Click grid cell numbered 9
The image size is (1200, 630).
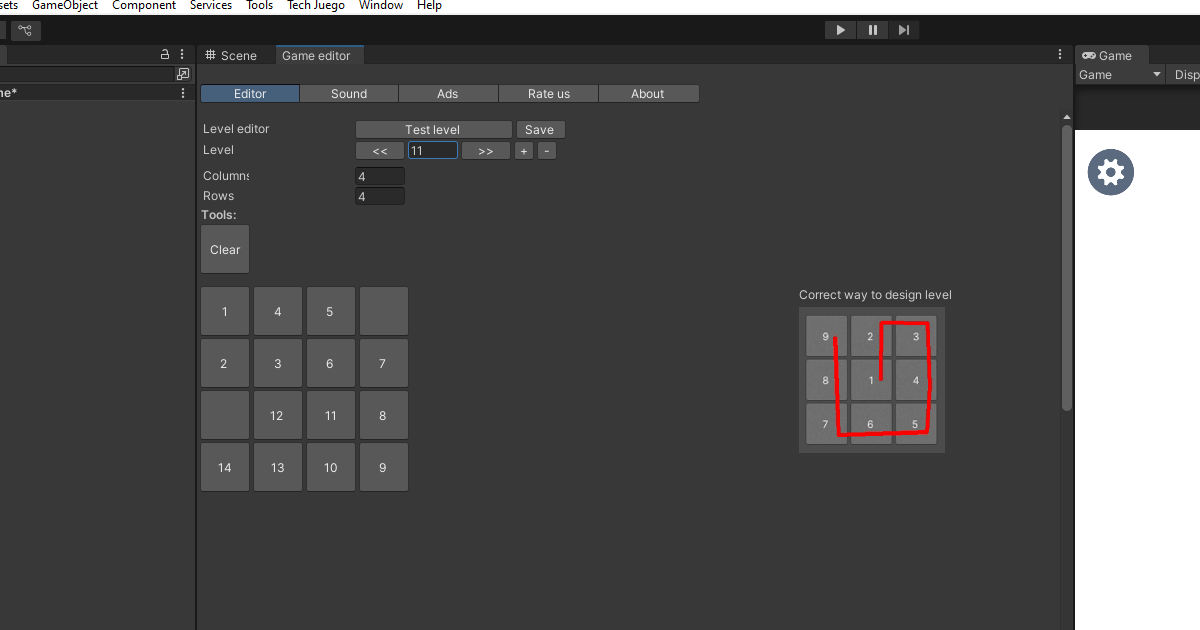[x=384, y=467]
